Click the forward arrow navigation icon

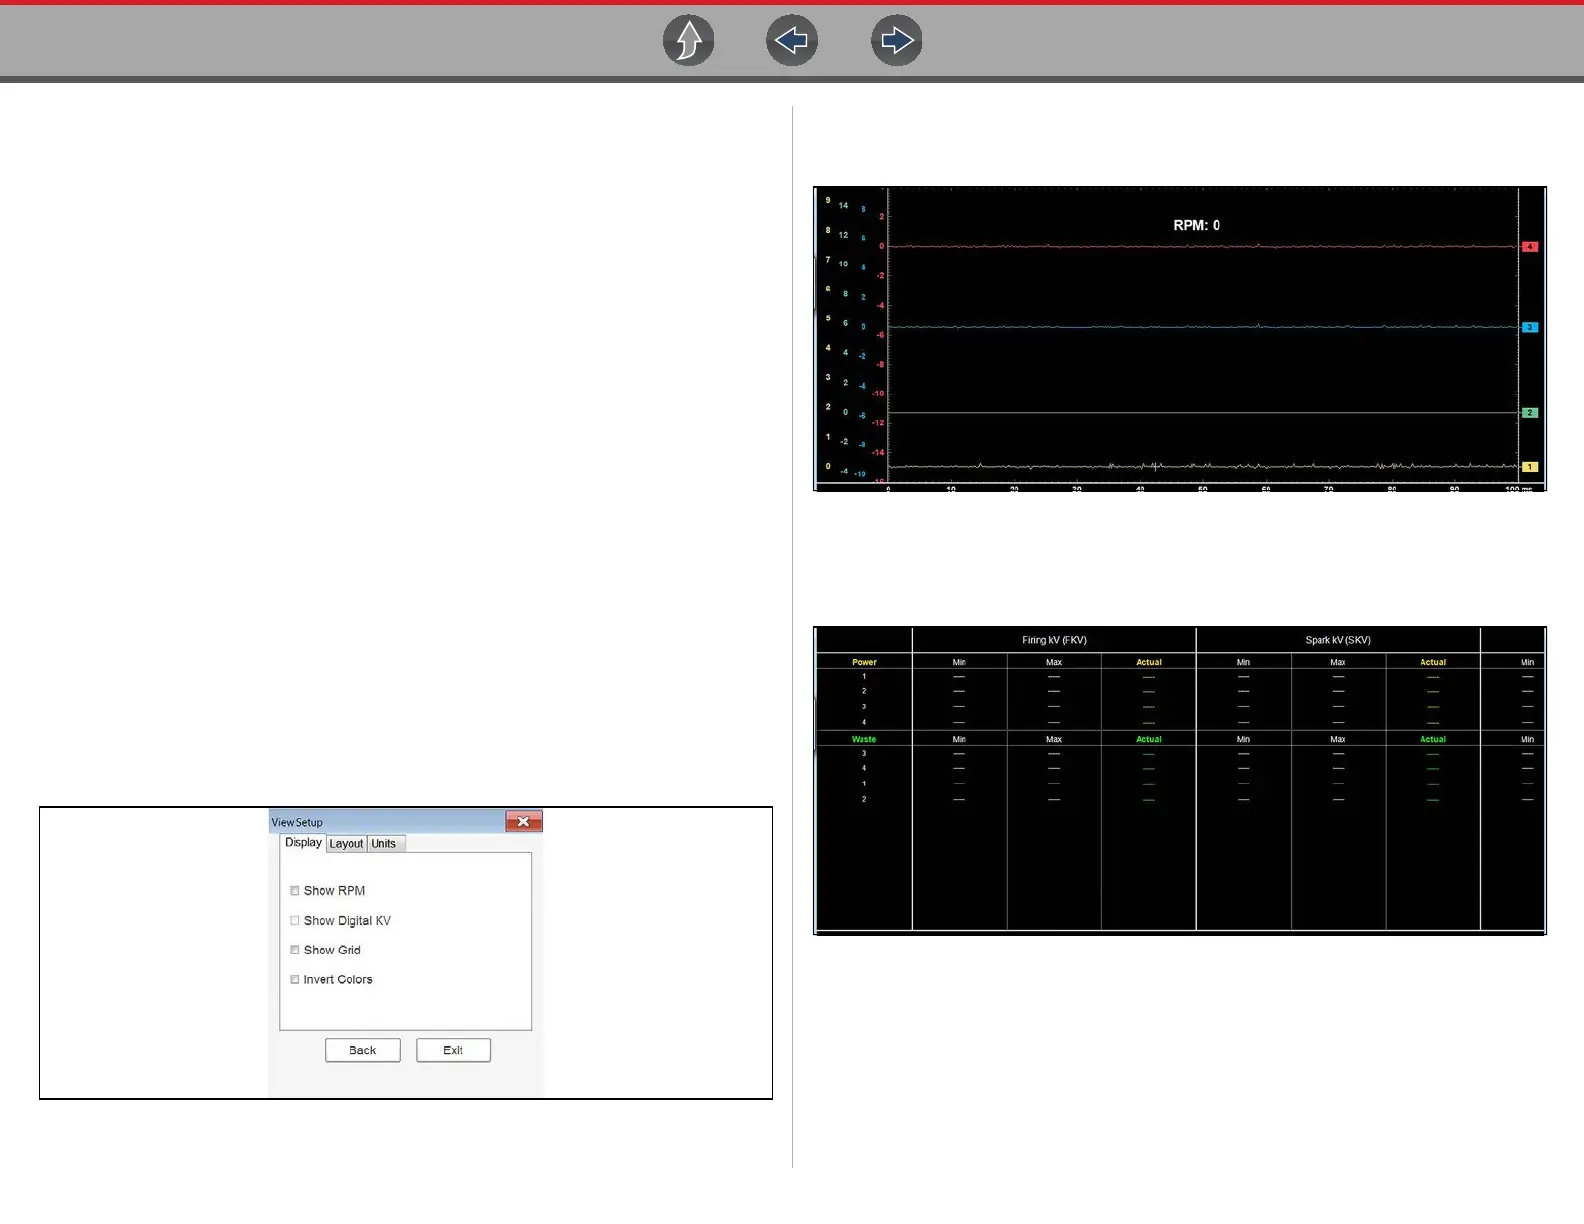[897, 41]
